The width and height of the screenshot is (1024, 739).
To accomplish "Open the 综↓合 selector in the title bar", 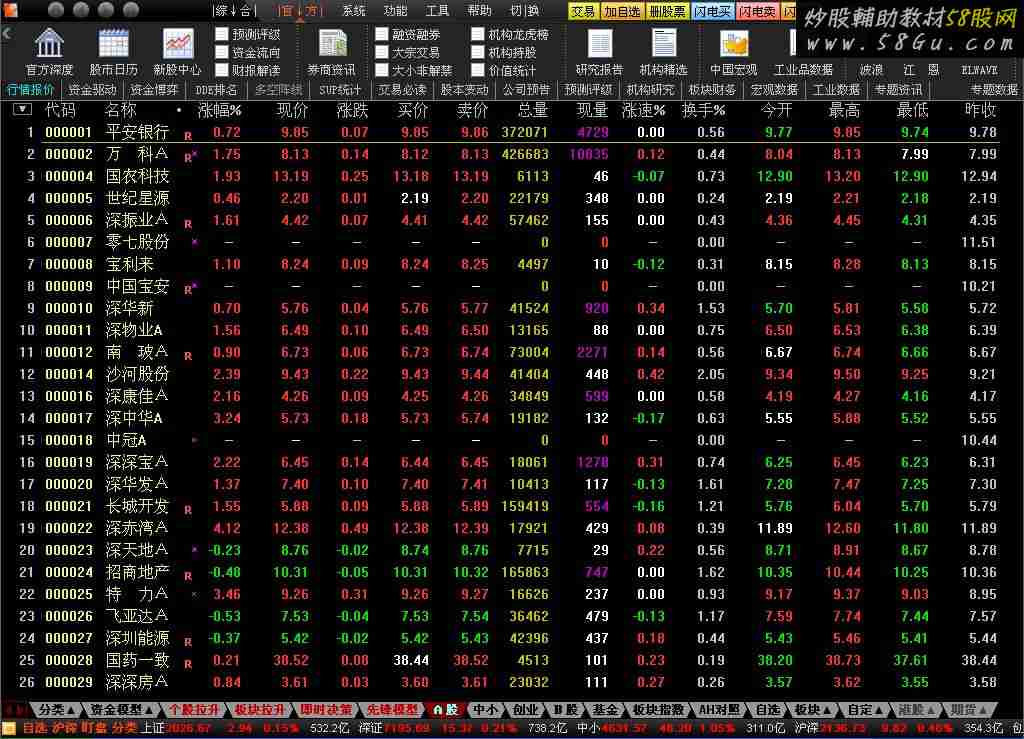I will click(234, 10).
